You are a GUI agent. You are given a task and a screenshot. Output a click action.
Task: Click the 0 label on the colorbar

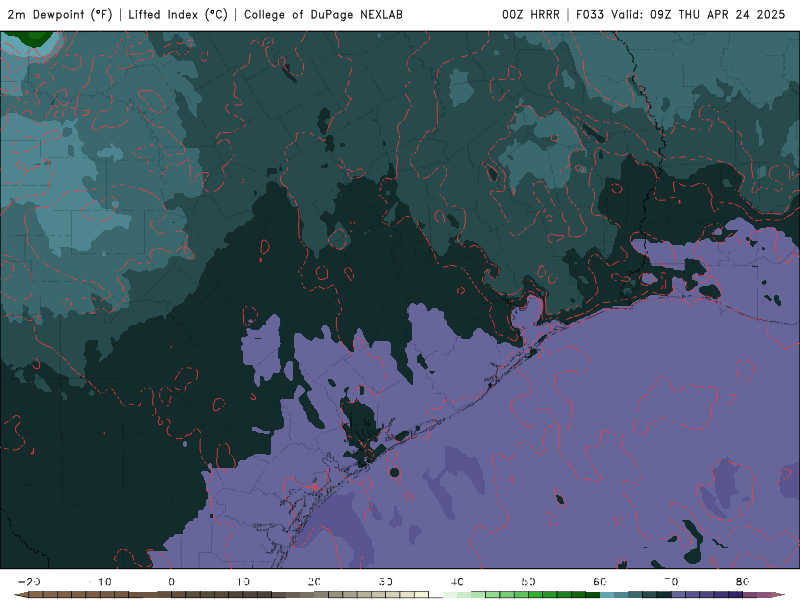click(x=171, y=582)
